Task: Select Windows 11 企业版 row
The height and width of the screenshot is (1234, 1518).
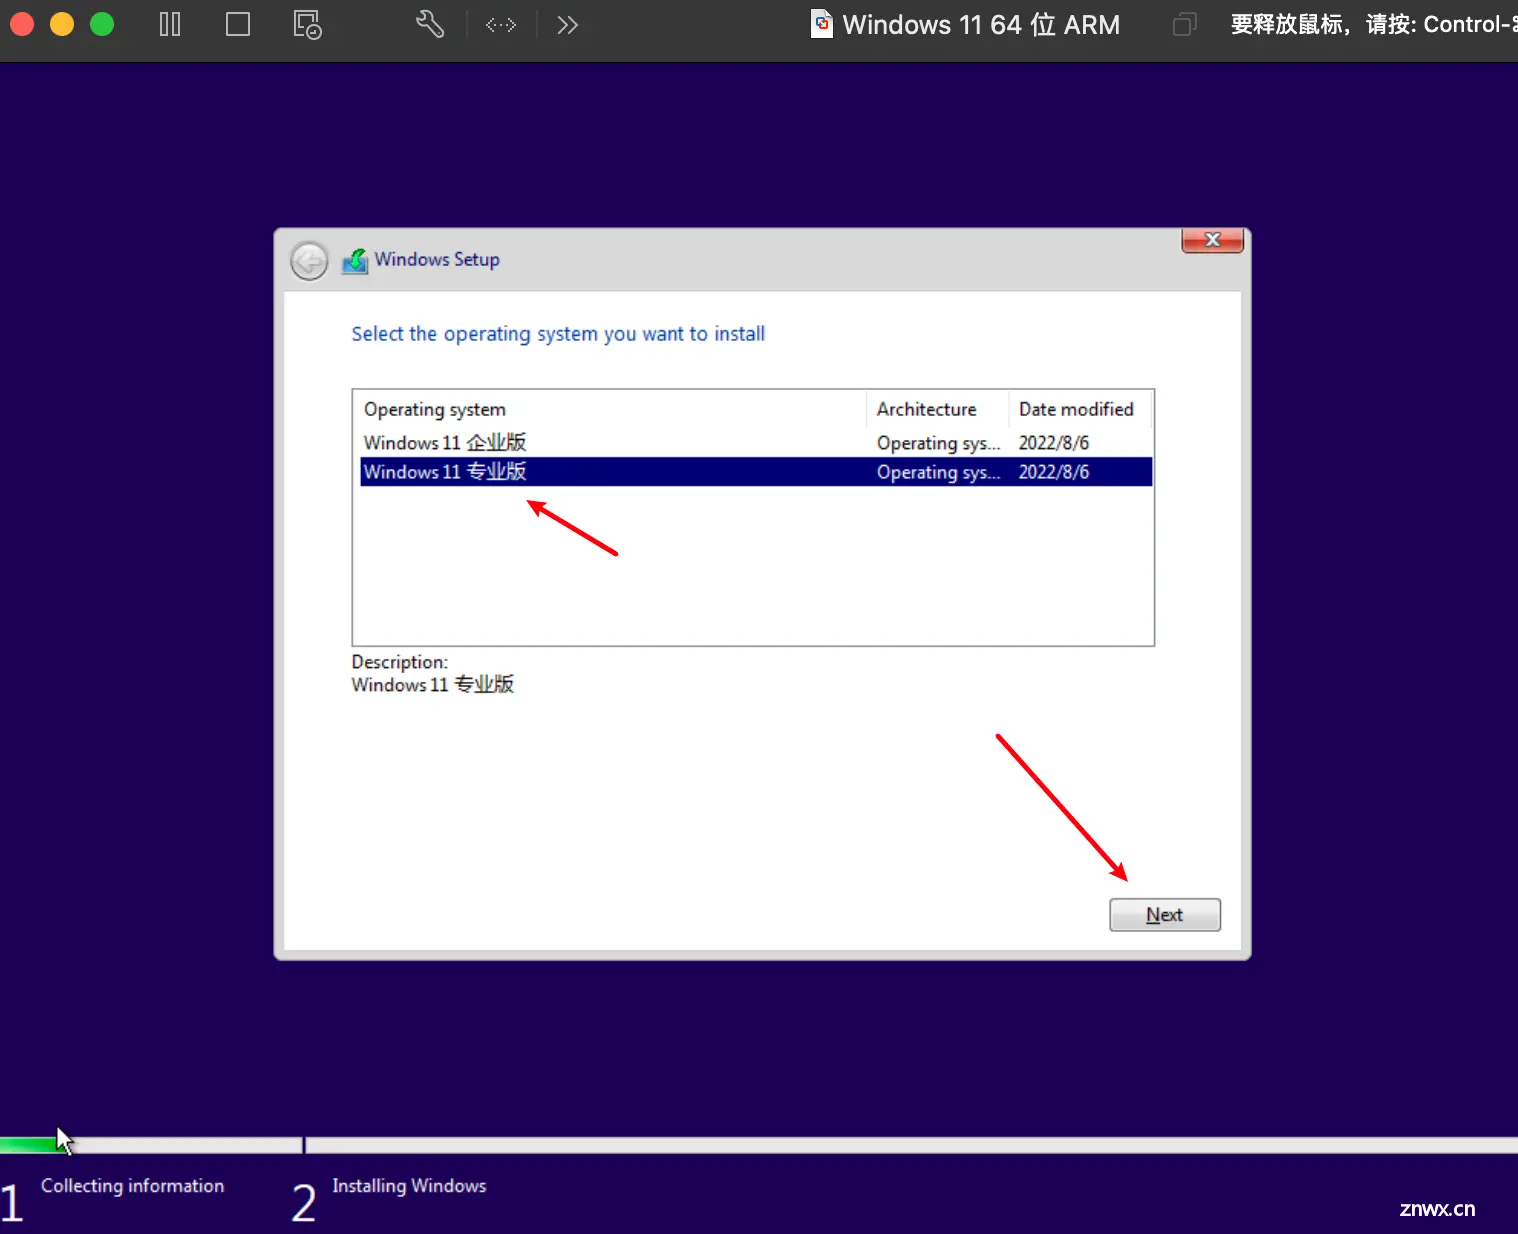Action: pyautogui.click(x=756, y=443)
